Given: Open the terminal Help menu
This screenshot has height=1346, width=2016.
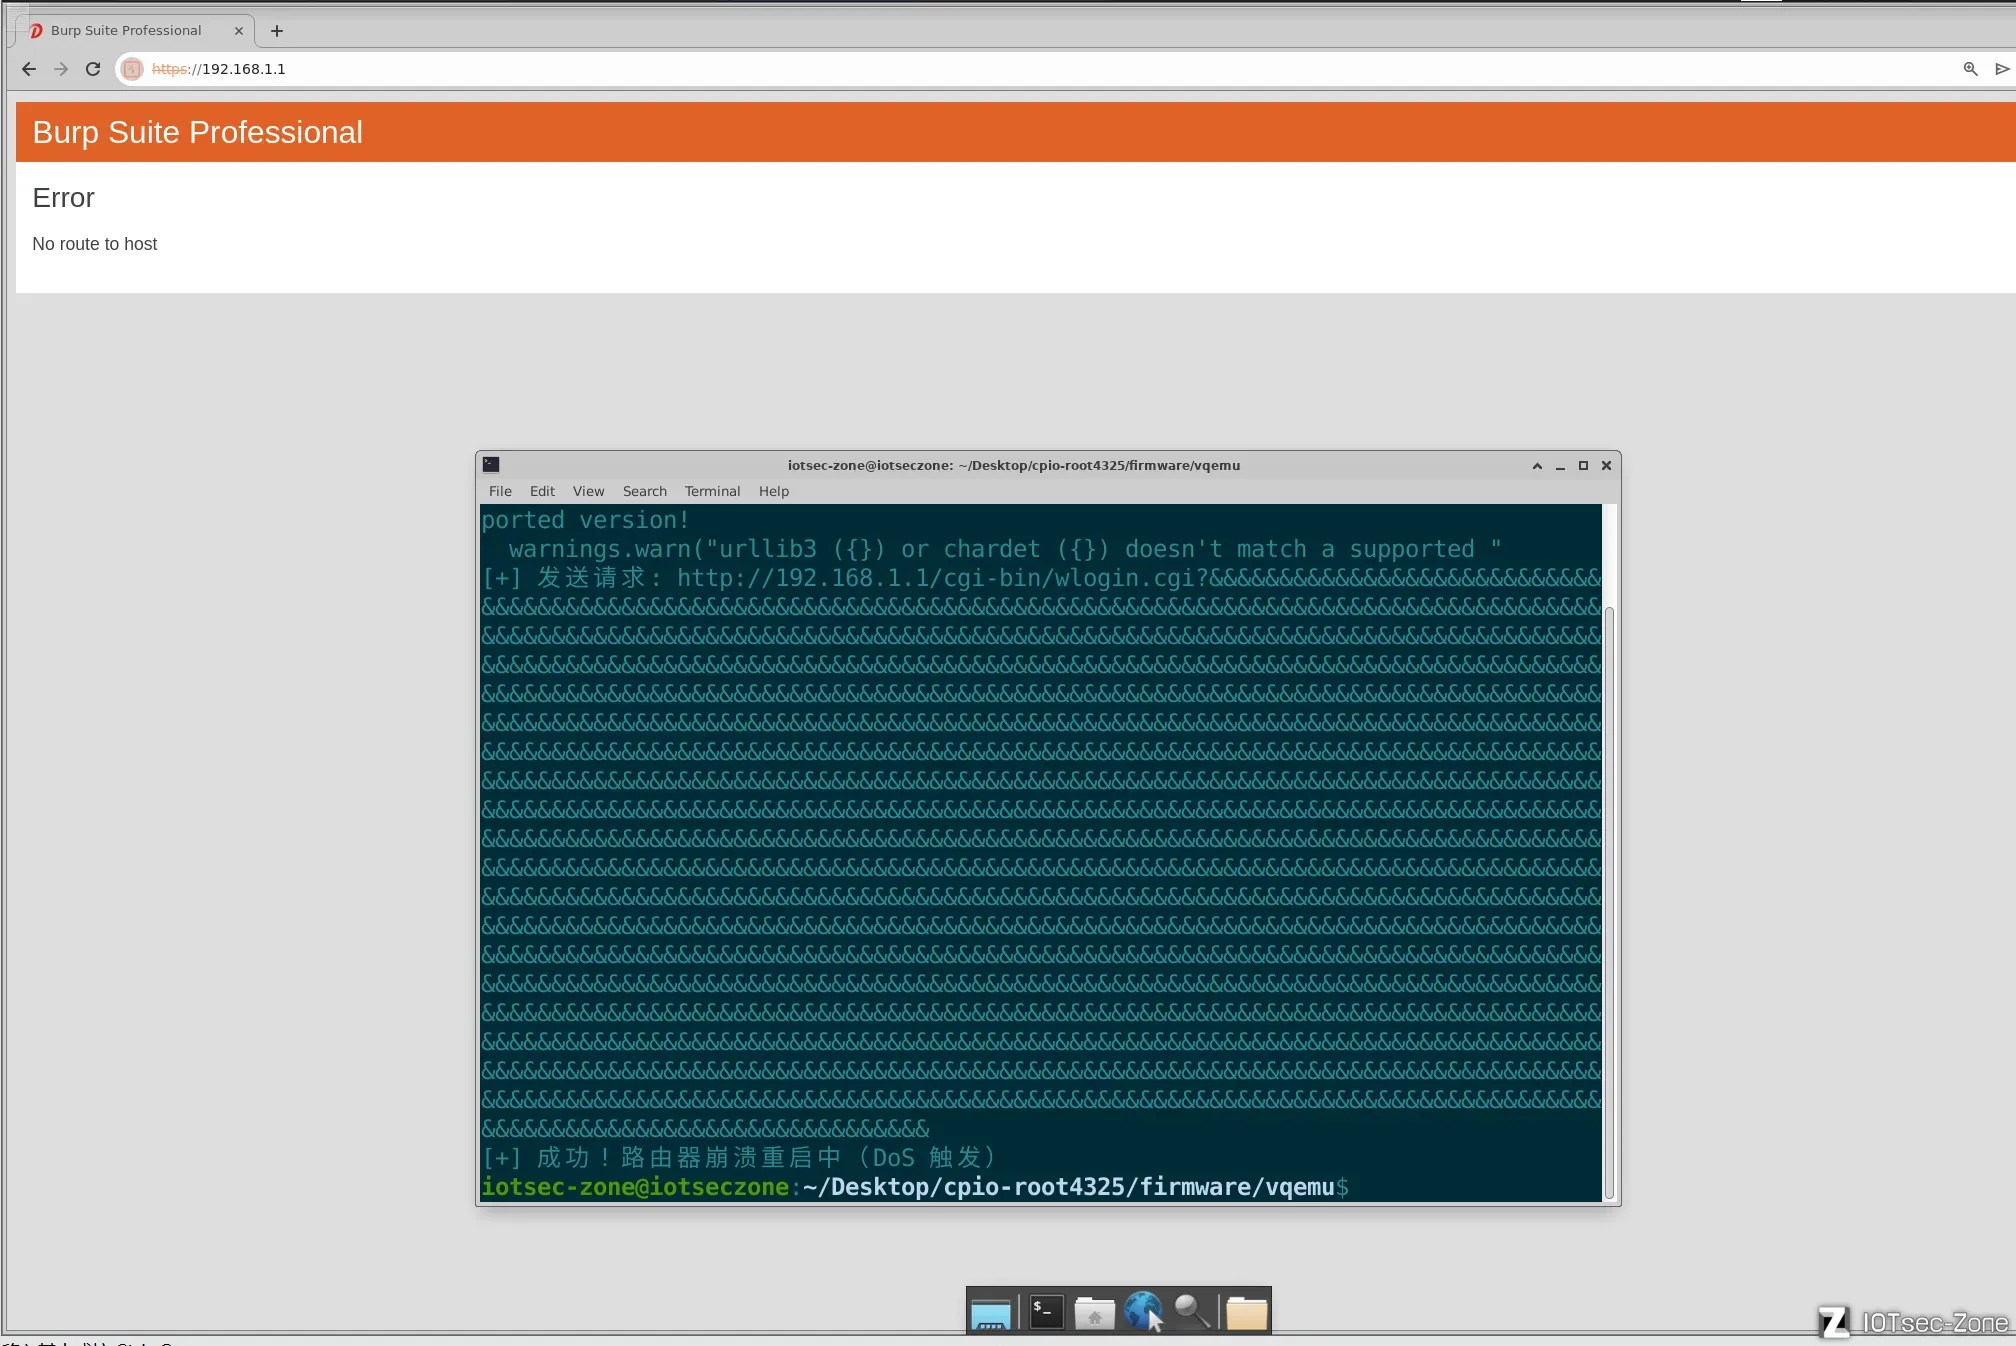Looking at the screenshot, I should coord(773,491).
